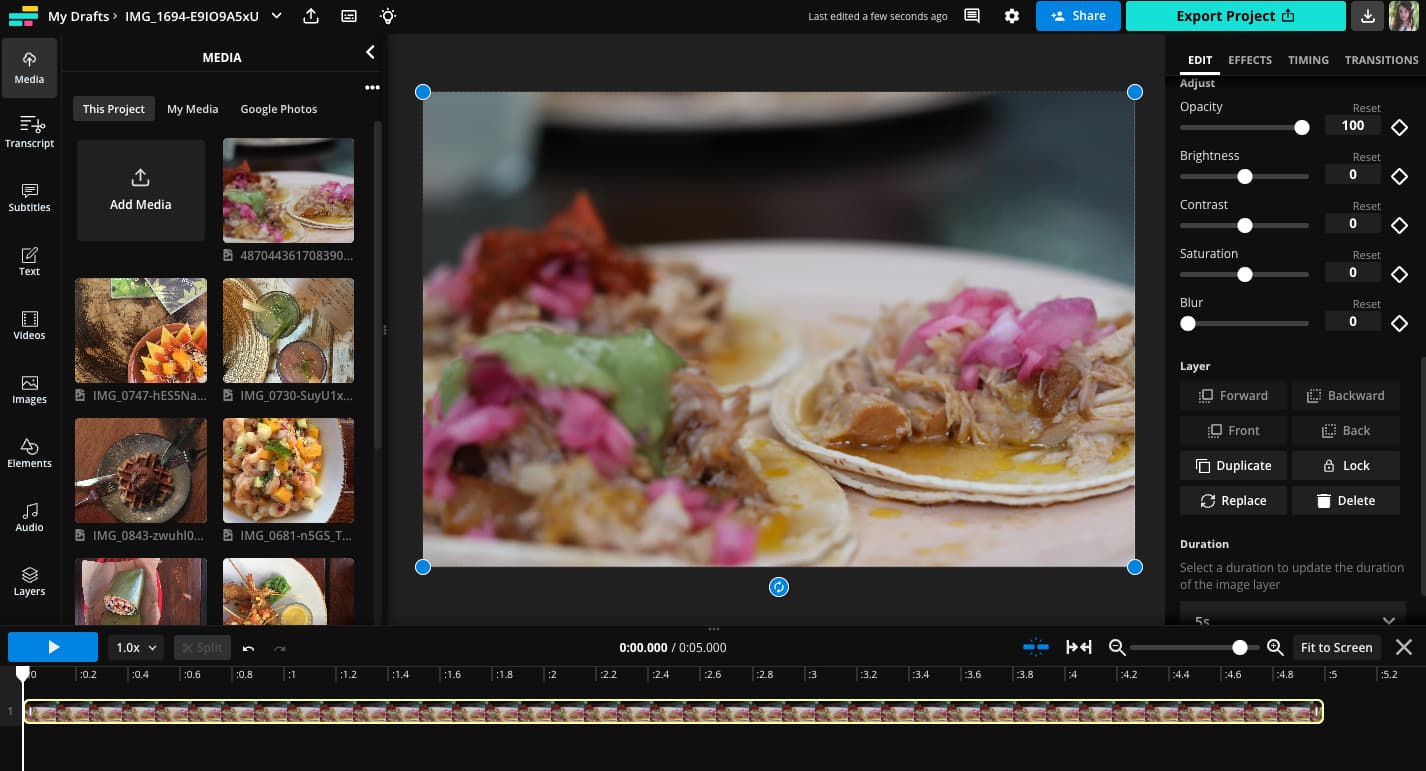The width and height of the screenshot is (1426, 771).
Task: Open project settings gear icon
Action: [x=1012, y=16]
